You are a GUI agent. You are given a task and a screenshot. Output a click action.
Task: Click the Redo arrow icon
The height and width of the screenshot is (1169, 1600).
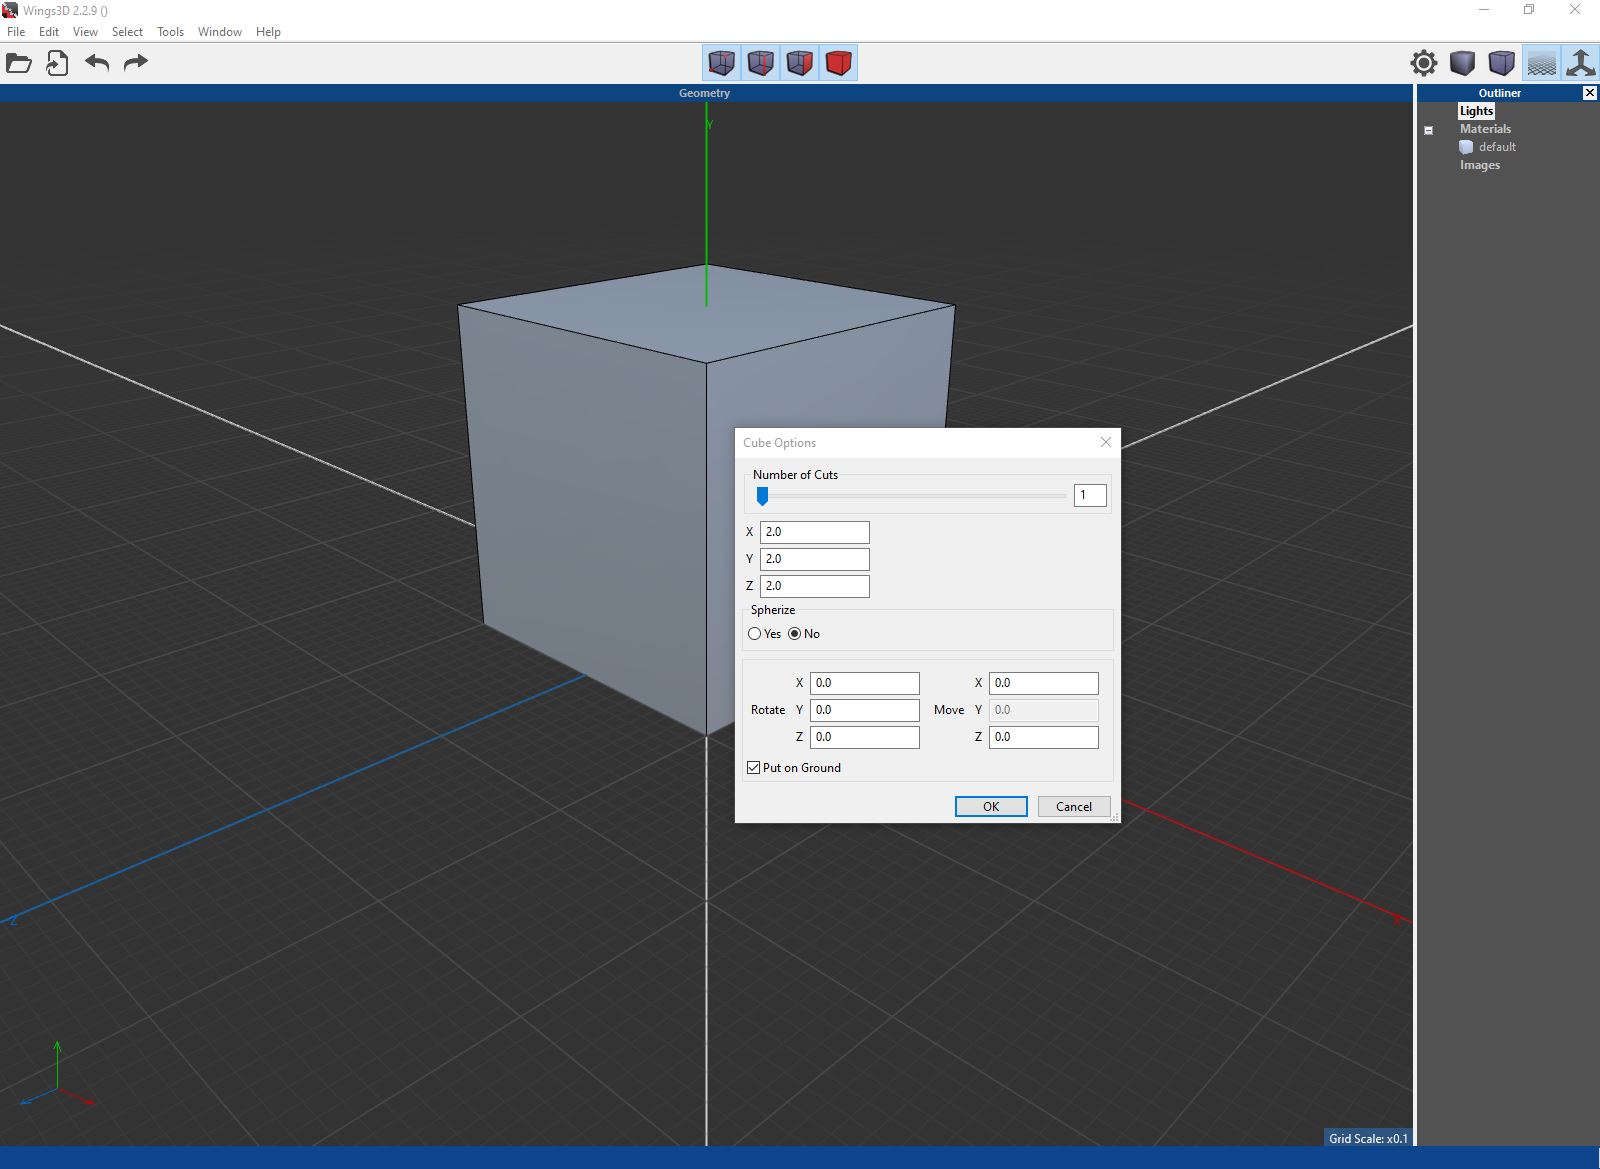[135, 63]
